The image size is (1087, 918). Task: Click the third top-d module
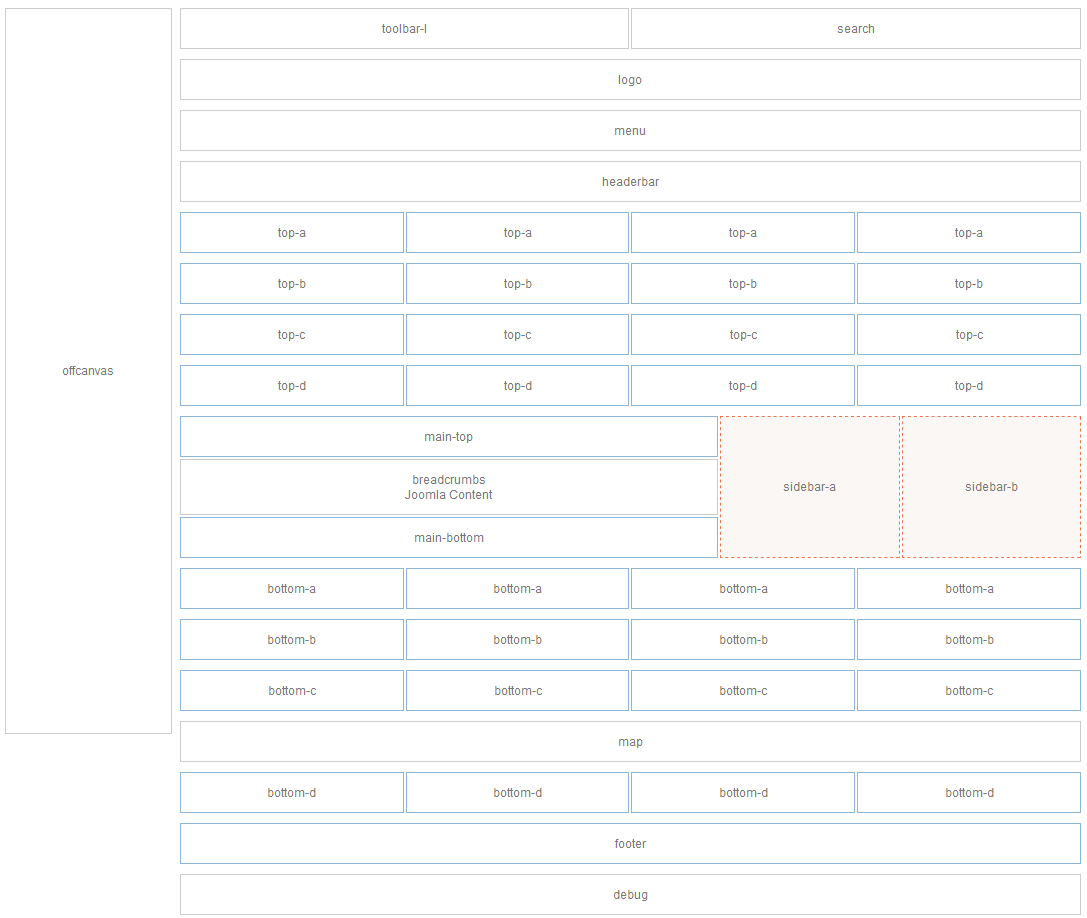pos(743,385)
